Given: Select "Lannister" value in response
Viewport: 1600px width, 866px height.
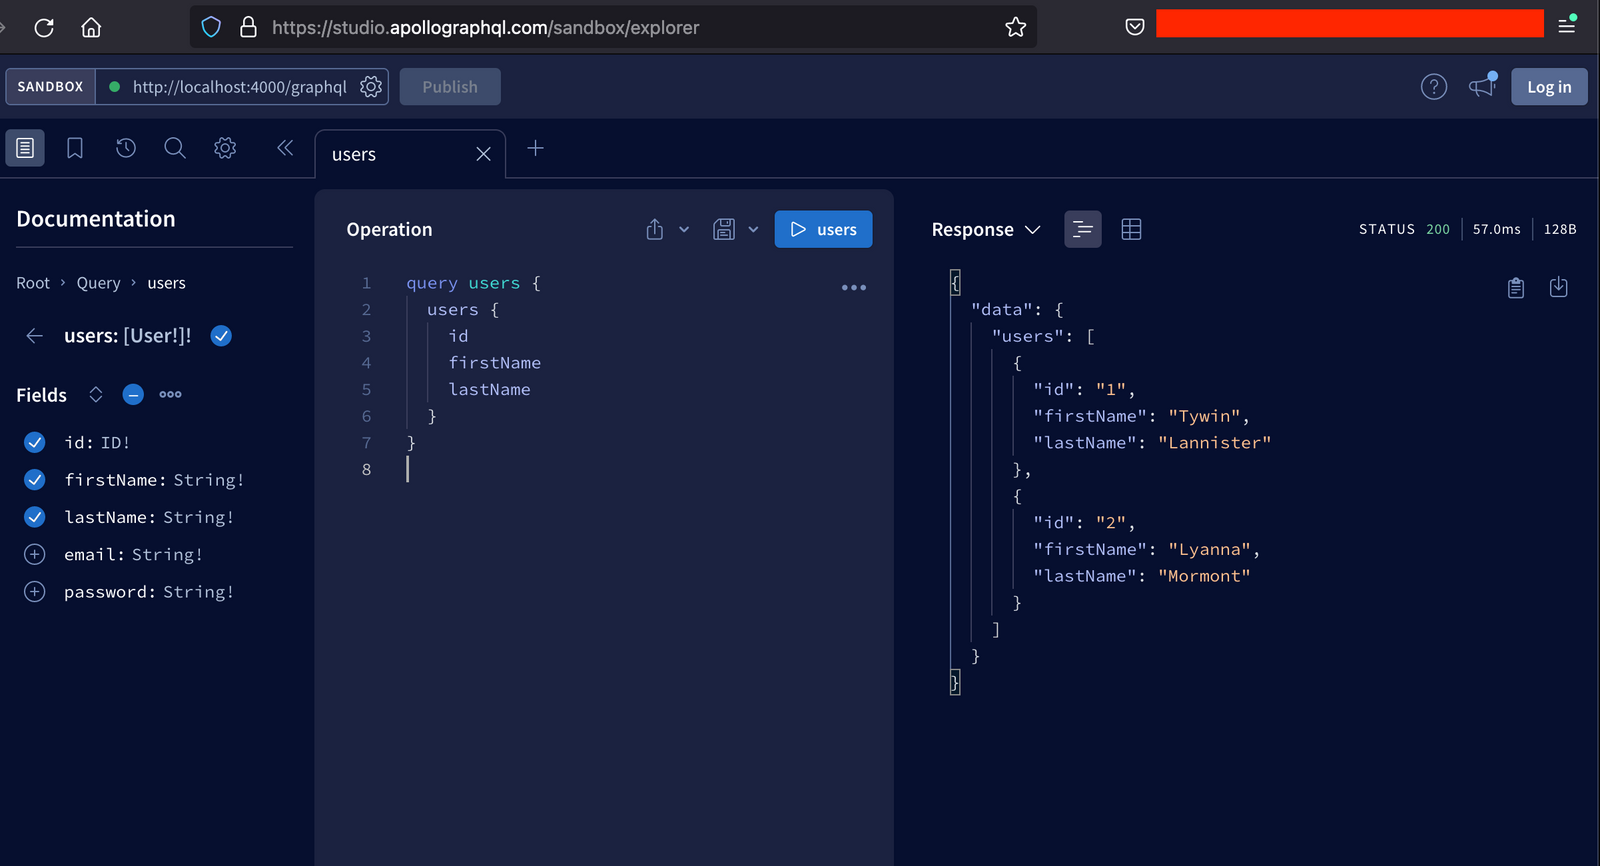Looking at the screenshot, I should 1214,442.
